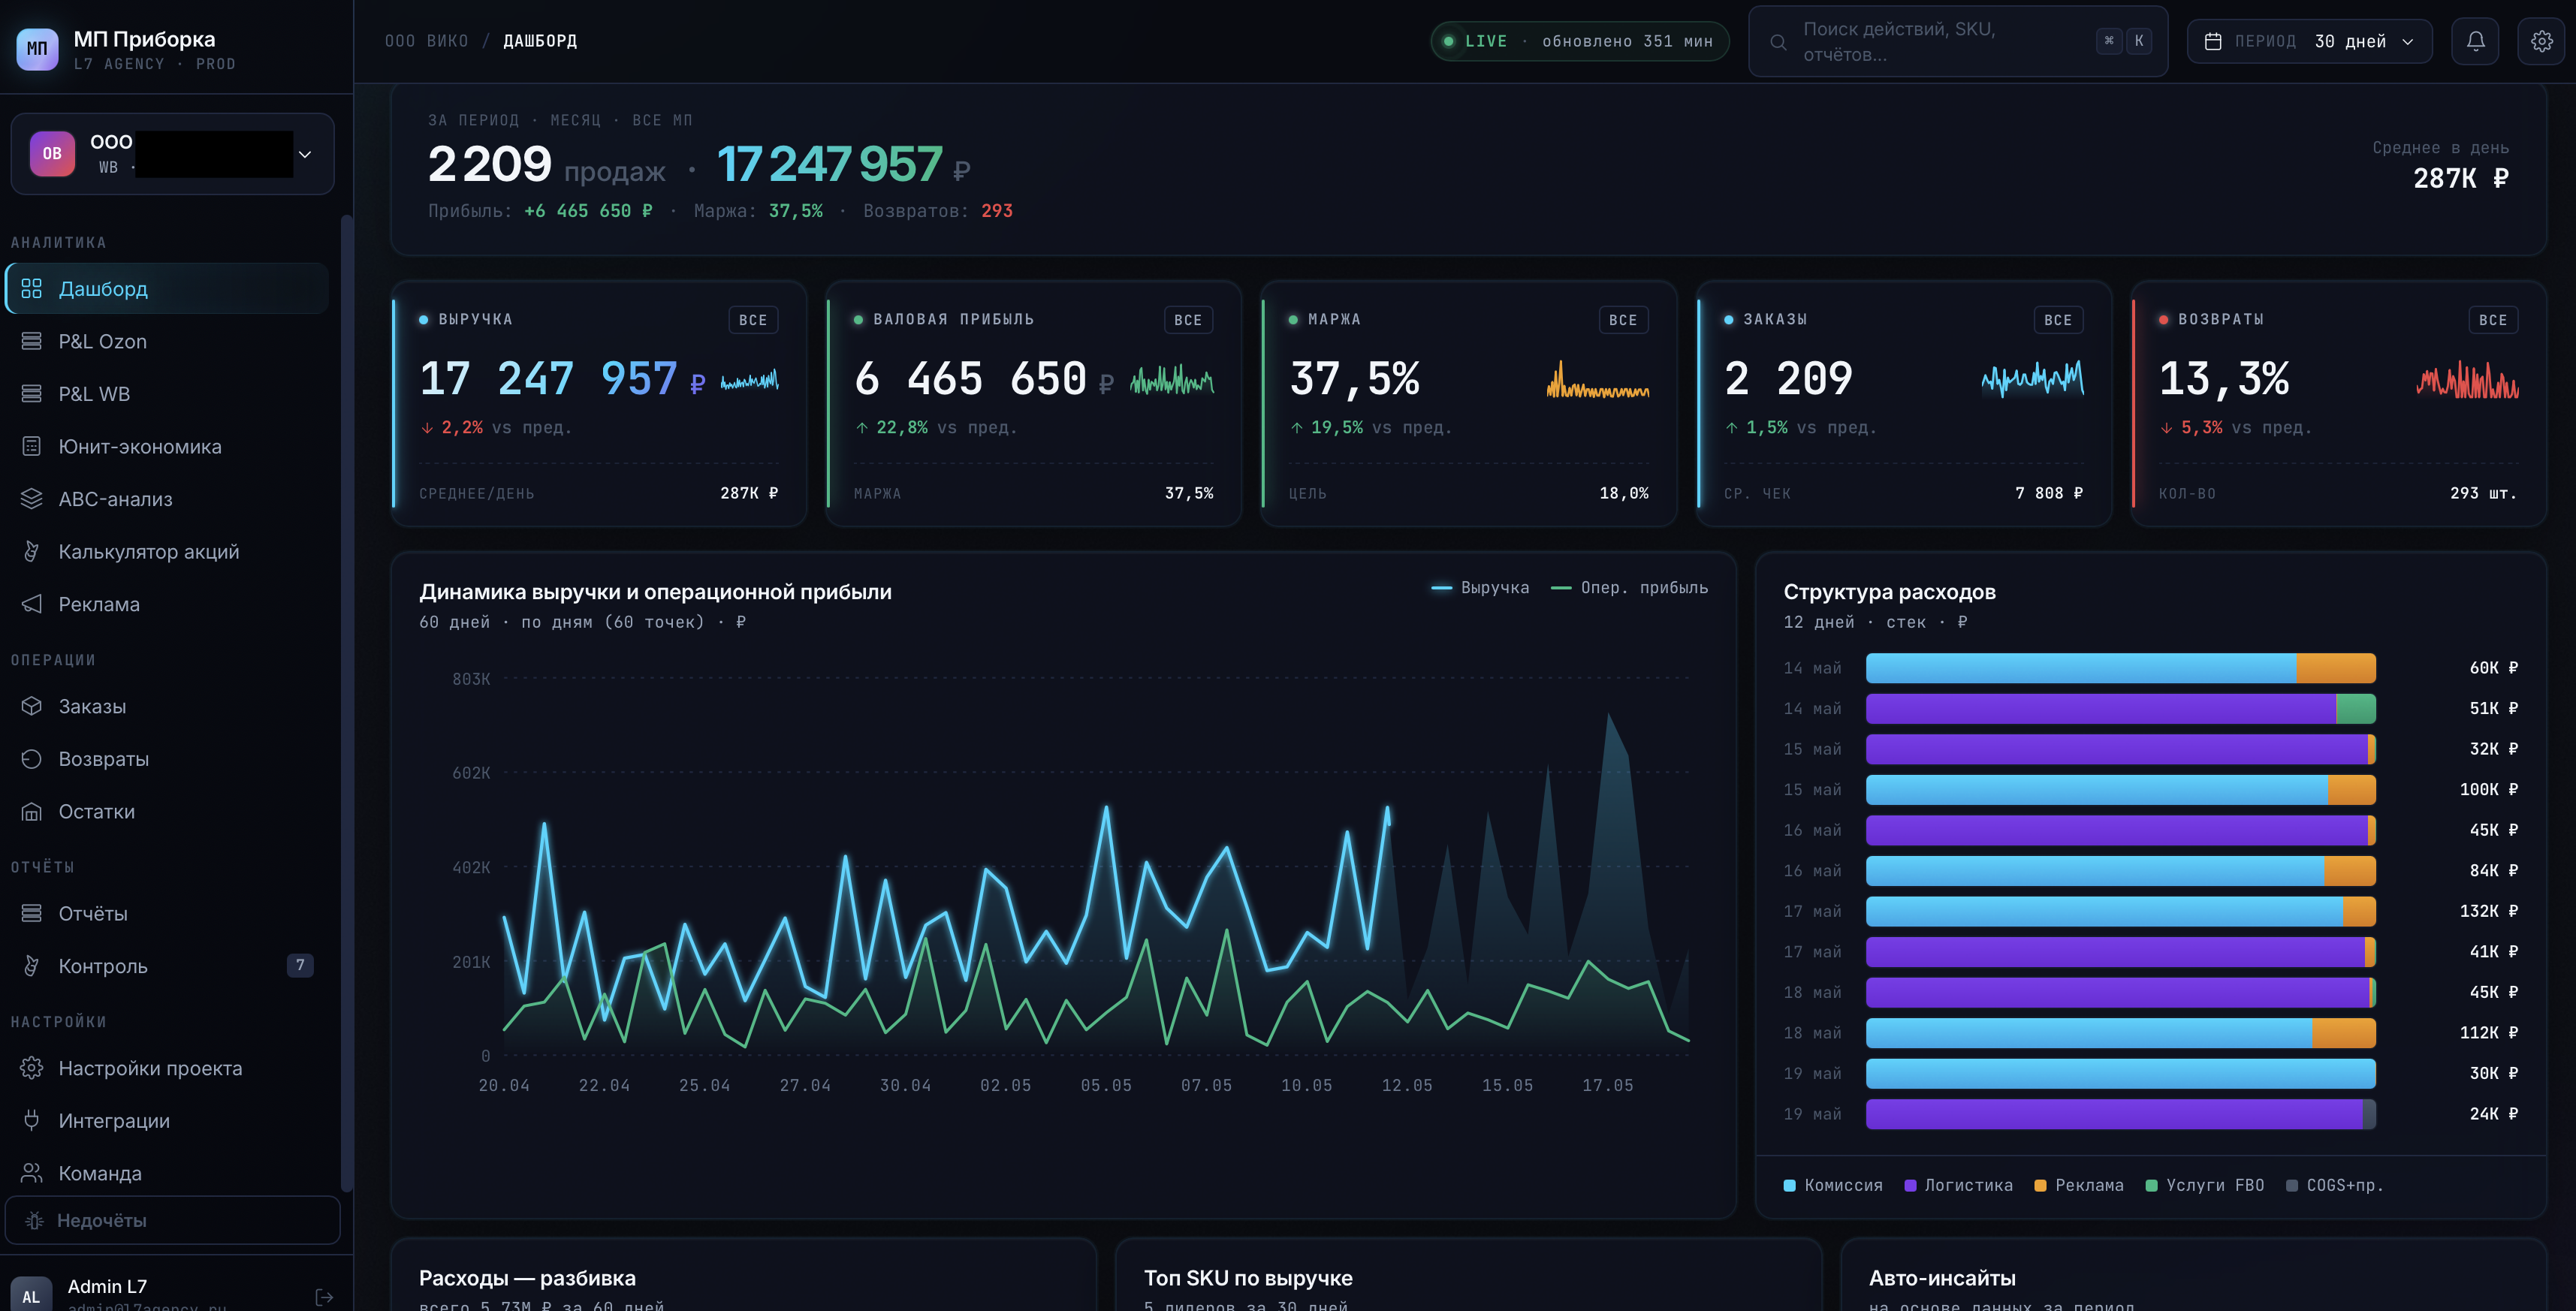Open the Период 30 дней dropdown
This screenshot has width=2576, height=1311.
click(2309, 41)
